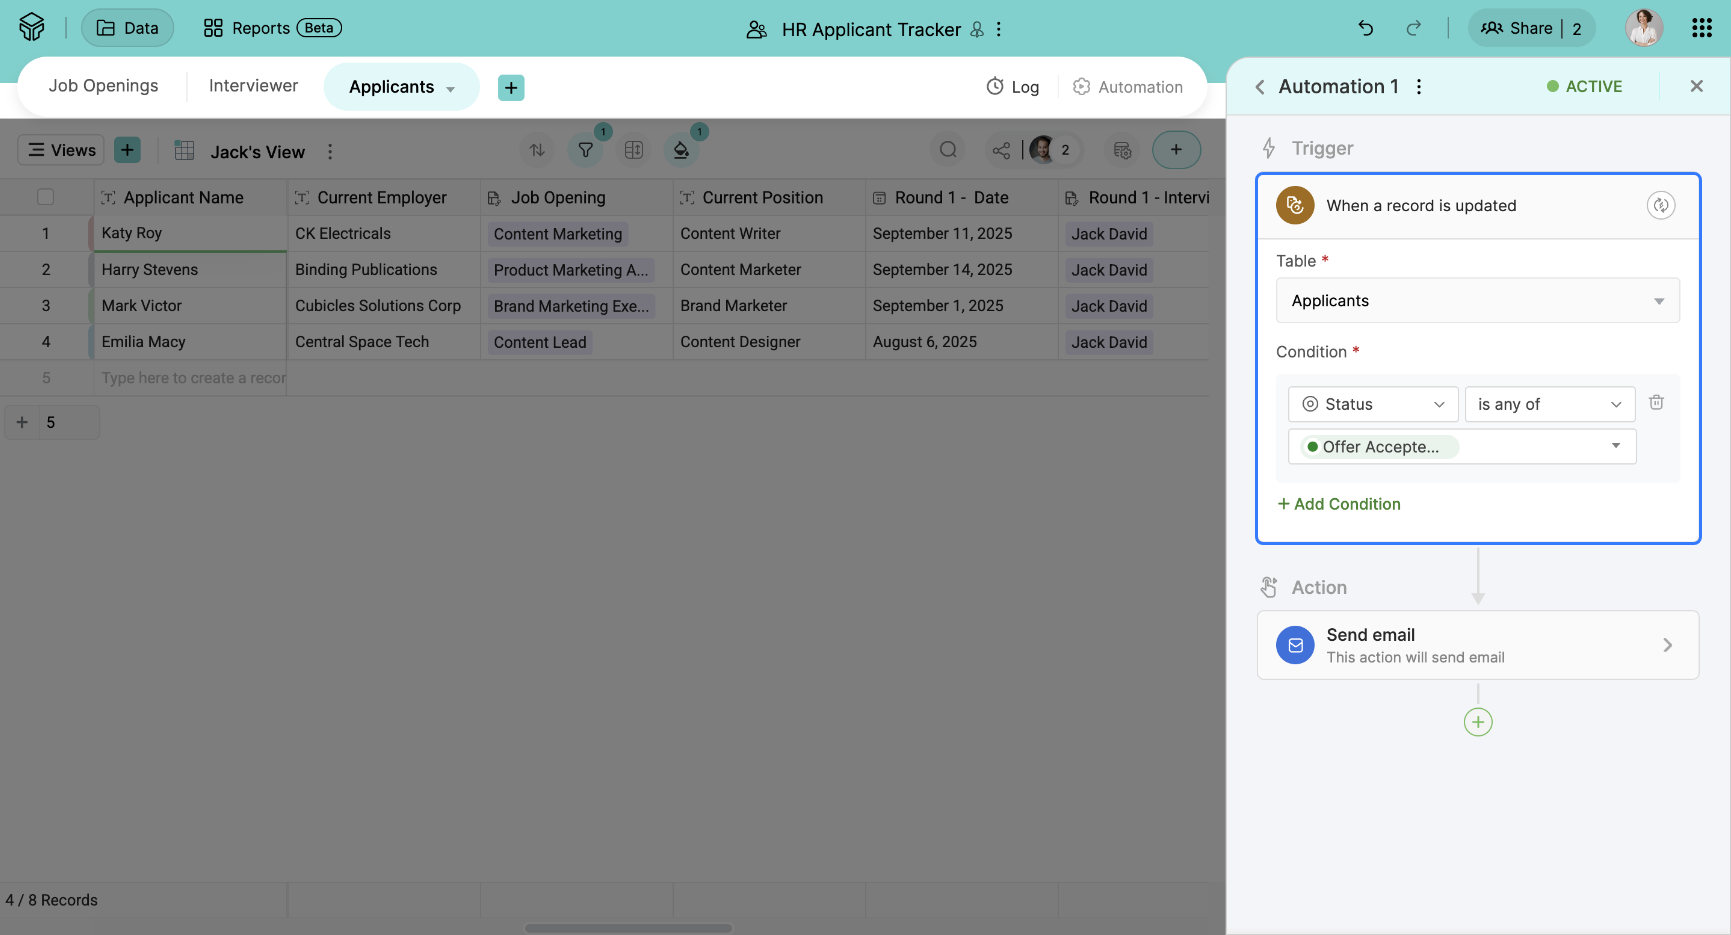1731x935 pixels.
Task: Open the filter icon in toolbar
Action: [x=586, y=151]
